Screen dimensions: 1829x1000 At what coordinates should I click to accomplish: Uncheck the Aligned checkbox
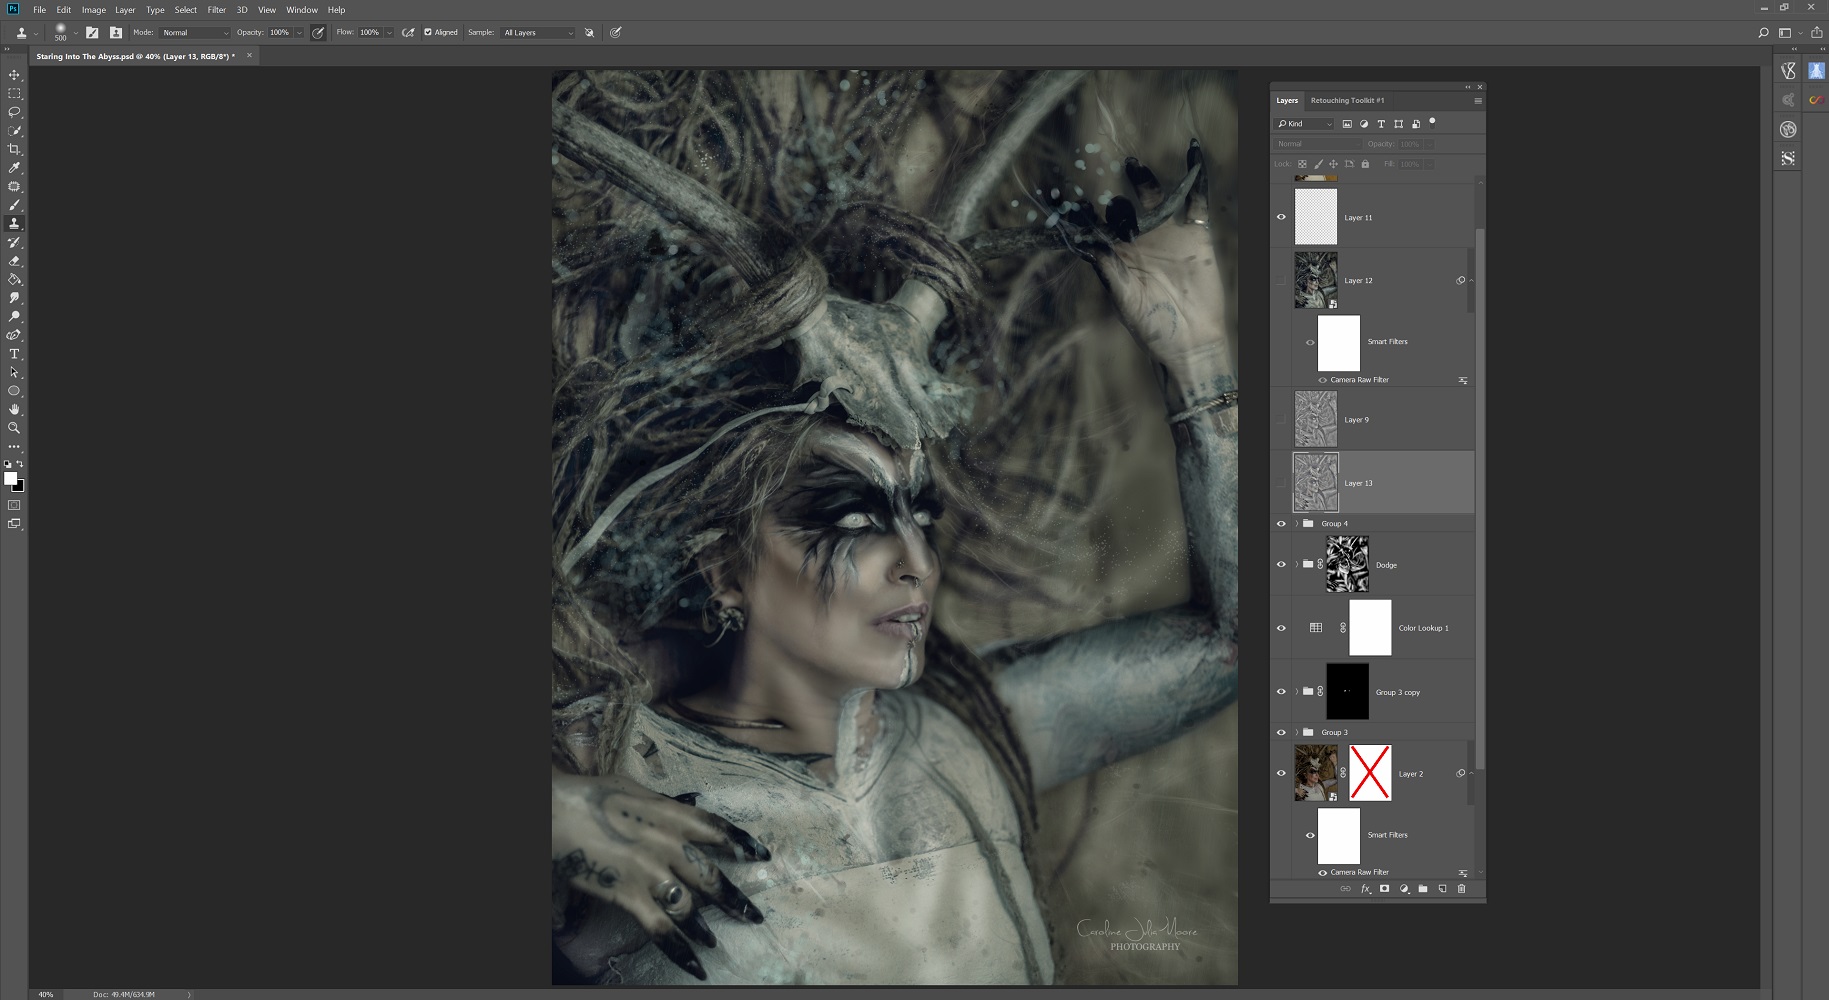point(428,32)
